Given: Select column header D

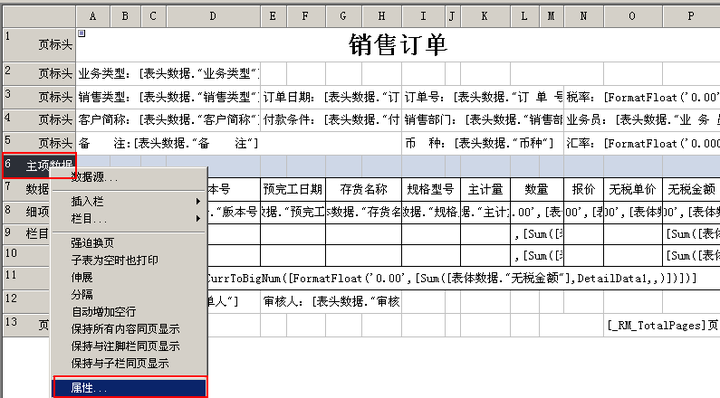Looking at the screenshot, I should click(214, 17).
